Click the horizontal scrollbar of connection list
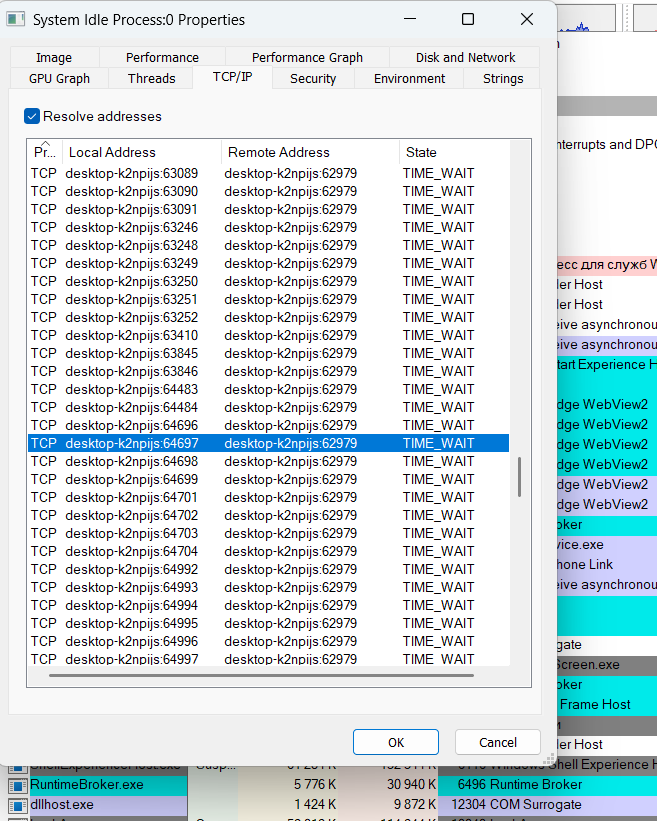Viewport: 657px width, 821px height. (261, 675)
